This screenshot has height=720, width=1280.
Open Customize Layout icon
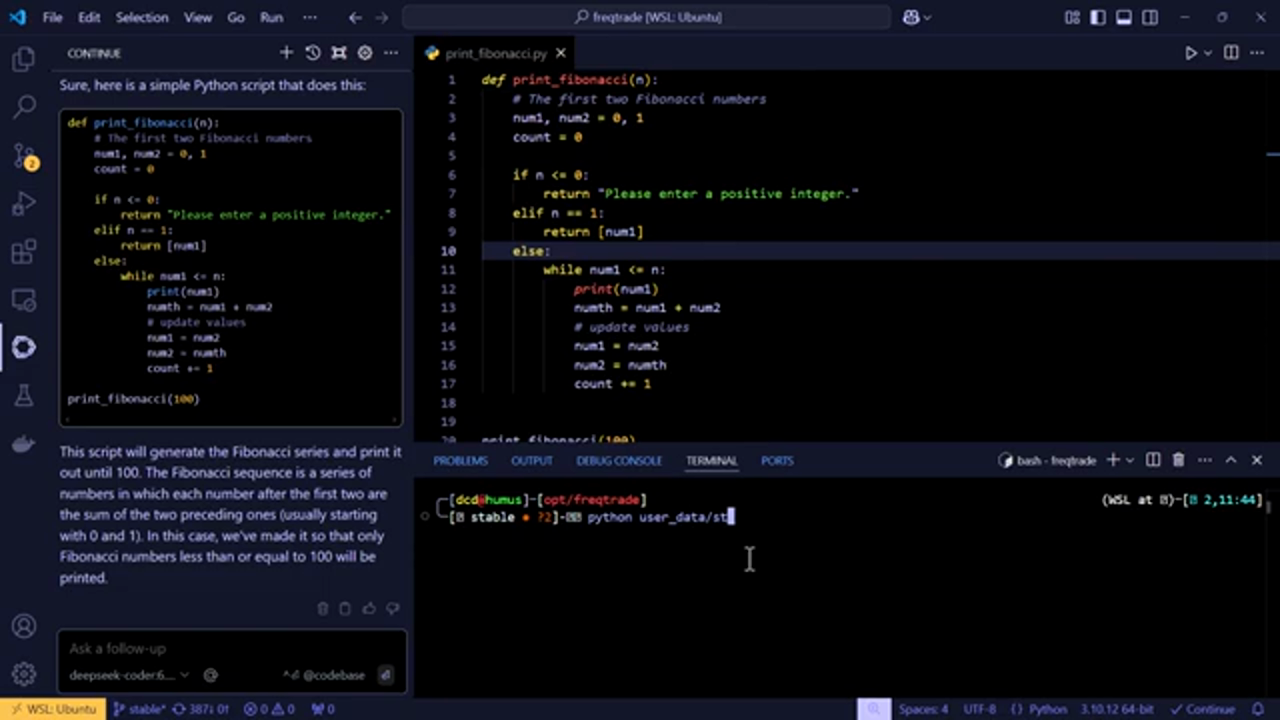[x=1073, y=17]
